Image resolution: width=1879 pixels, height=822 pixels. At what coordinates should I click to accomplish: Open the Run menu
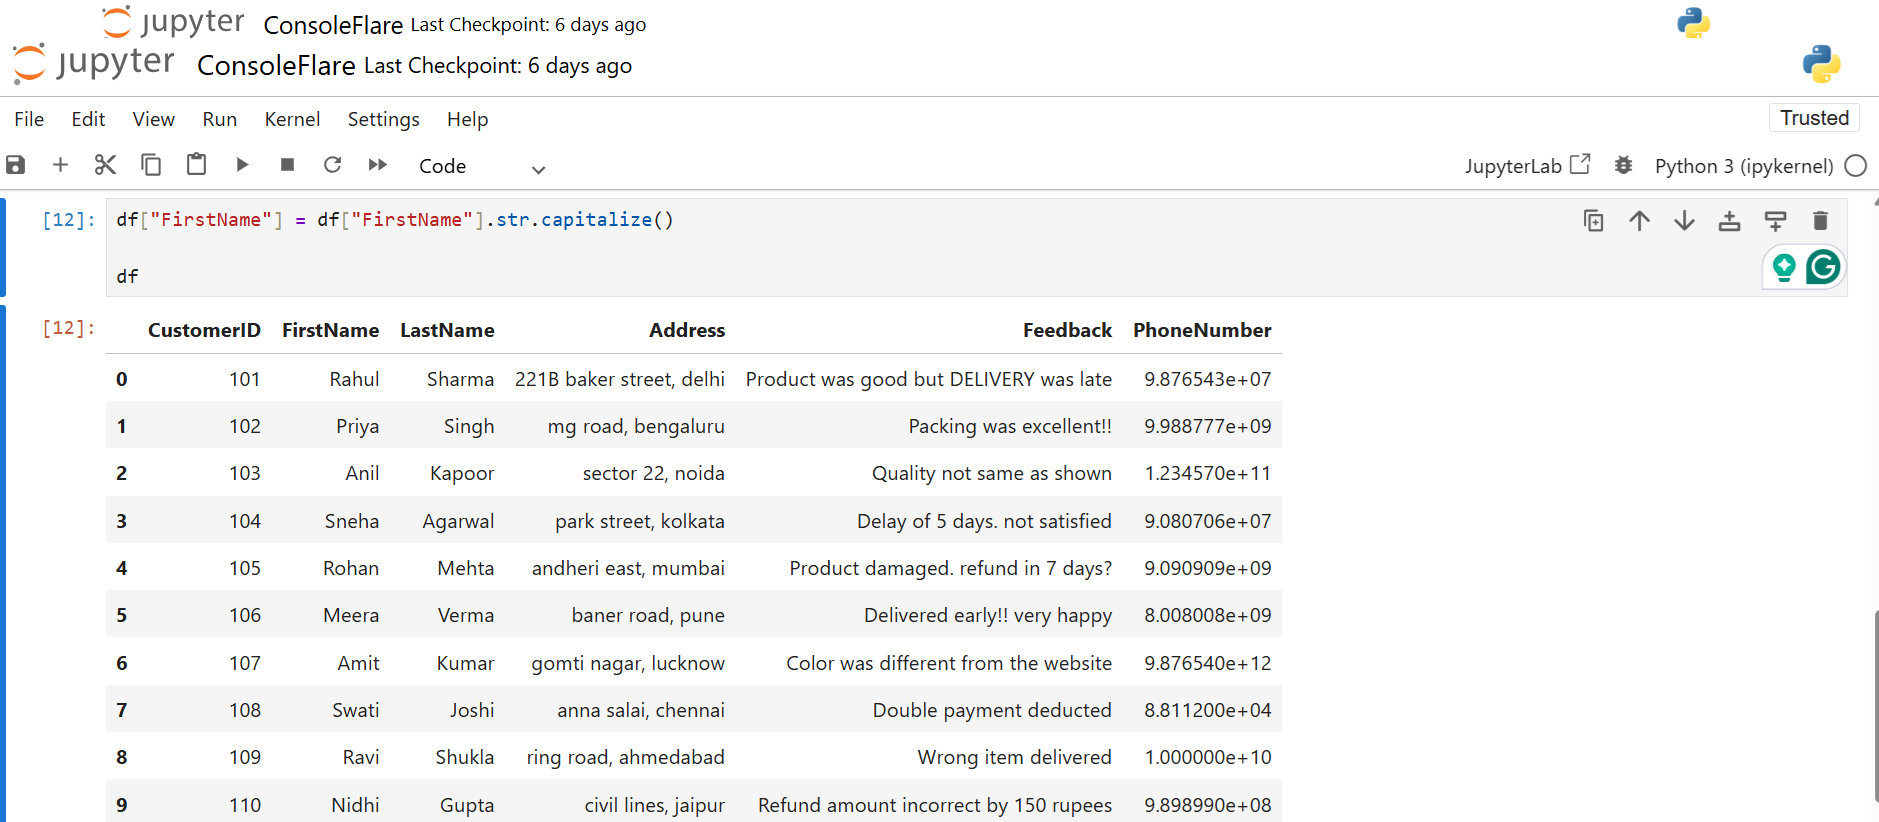click(x=220, y=119)
